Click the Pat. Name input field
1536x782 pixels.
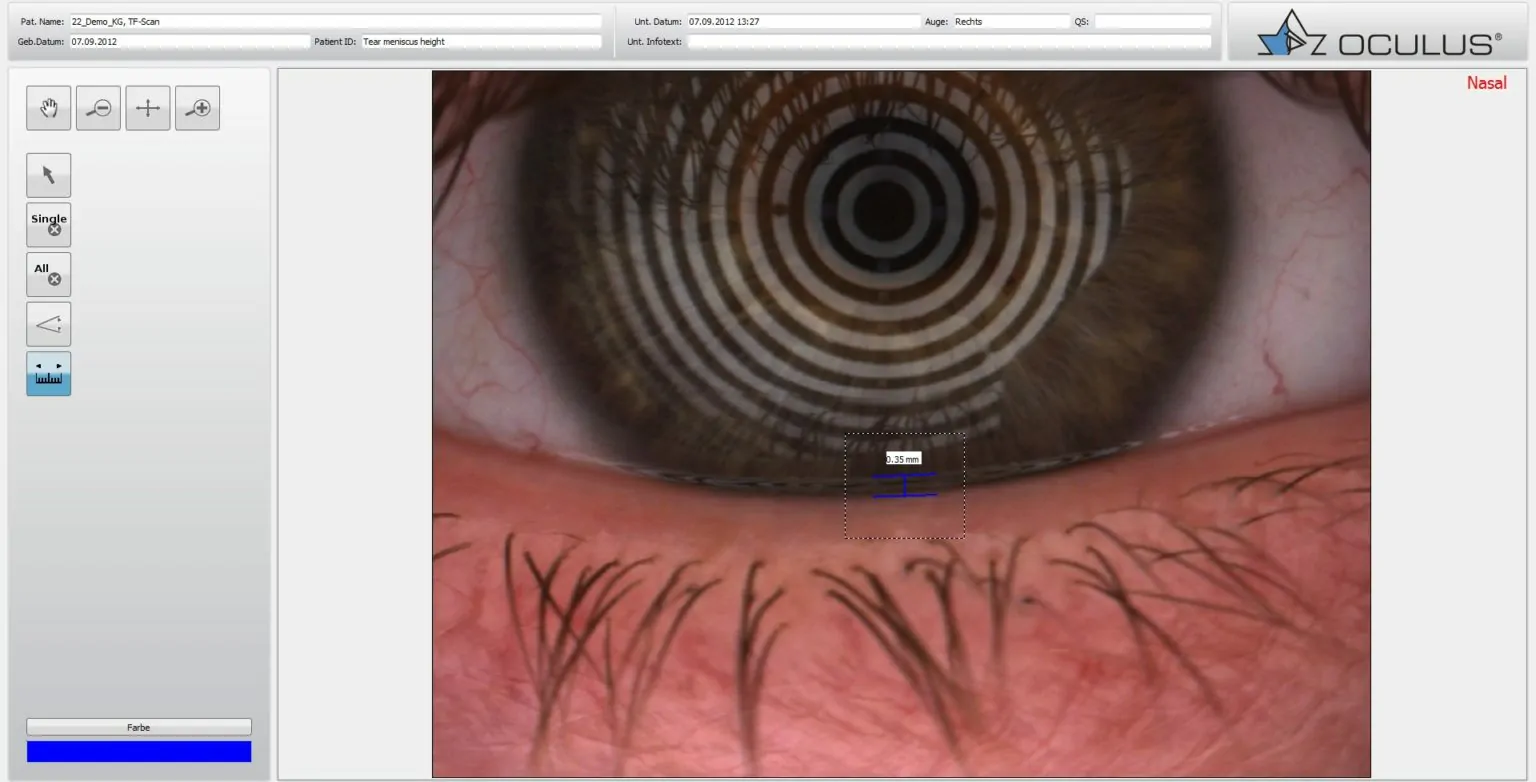pos(335,21)
